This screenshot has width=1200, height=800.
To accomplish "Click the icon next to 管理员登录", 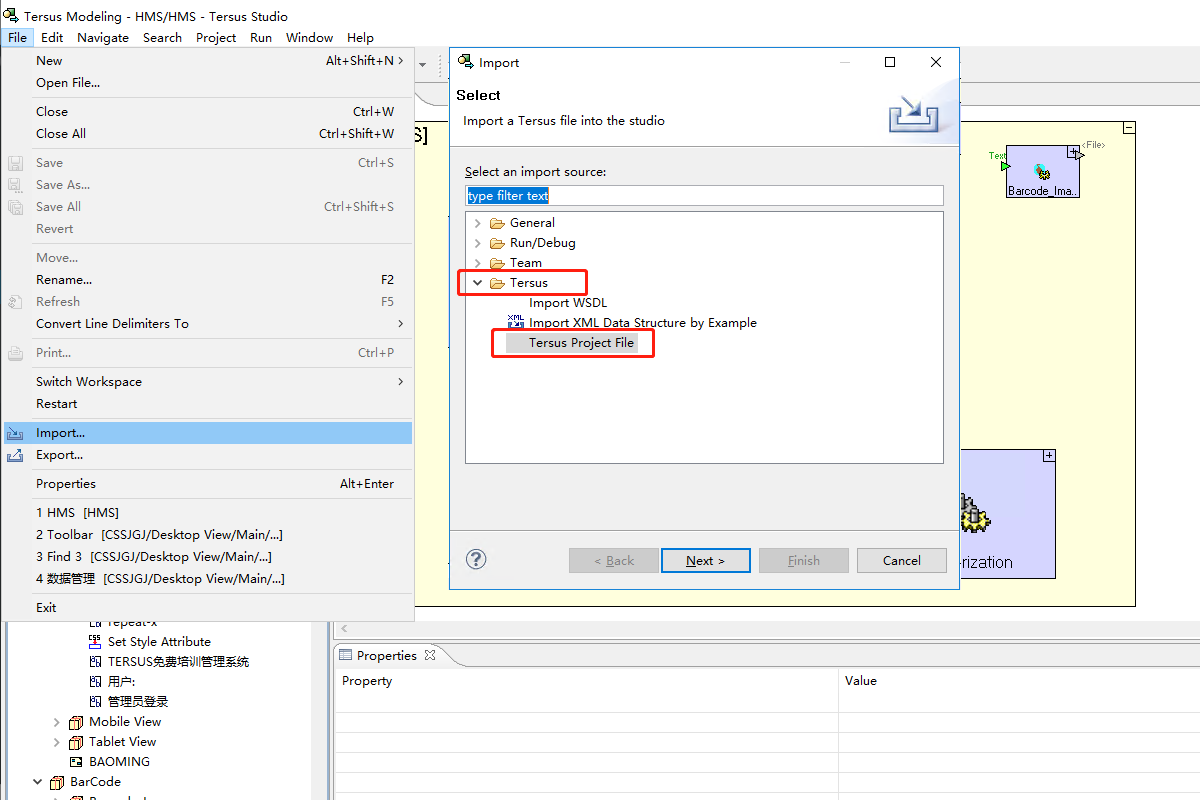I will (95, 701).
